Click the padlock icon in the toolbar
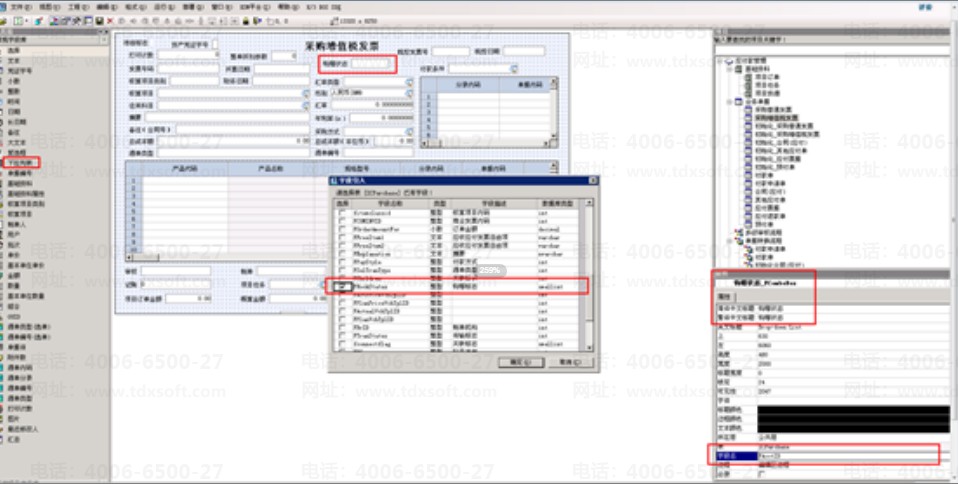 (x=246, y=21)
